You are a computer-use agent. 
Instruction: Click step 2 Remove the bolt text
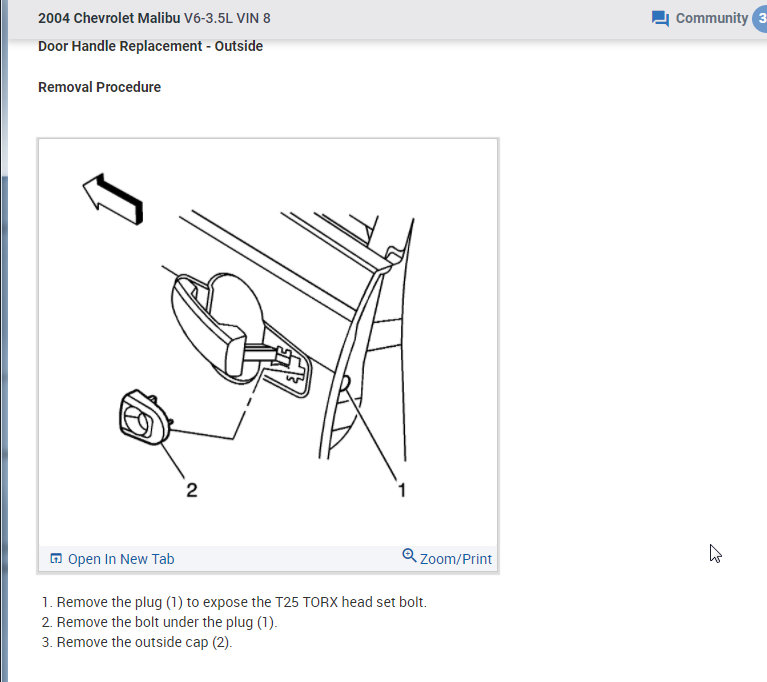click(x=159, y=622)
